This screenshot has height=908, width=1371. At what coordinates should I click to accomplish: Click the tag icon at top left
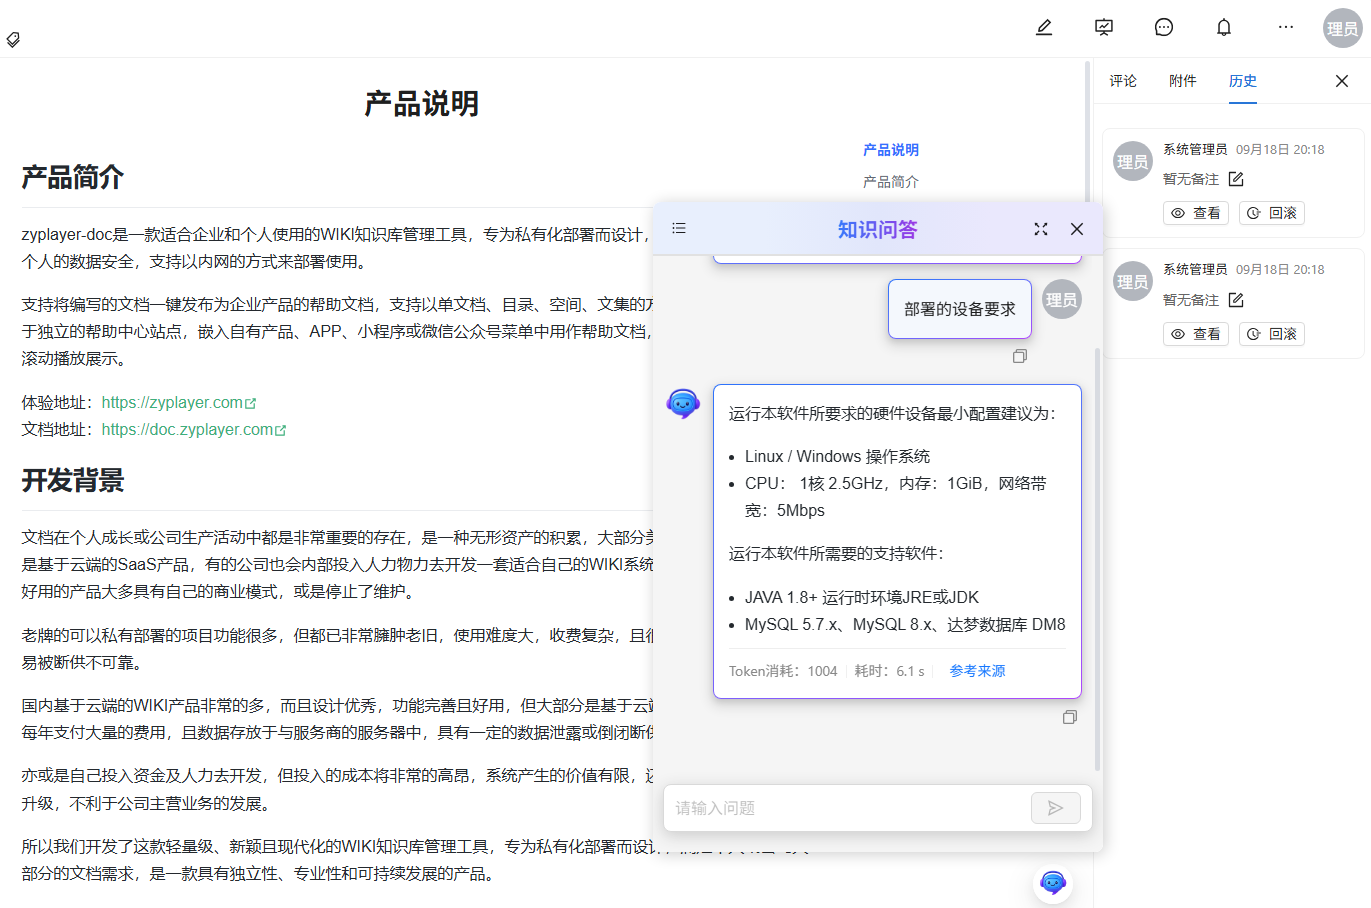[x=13, y=40]
